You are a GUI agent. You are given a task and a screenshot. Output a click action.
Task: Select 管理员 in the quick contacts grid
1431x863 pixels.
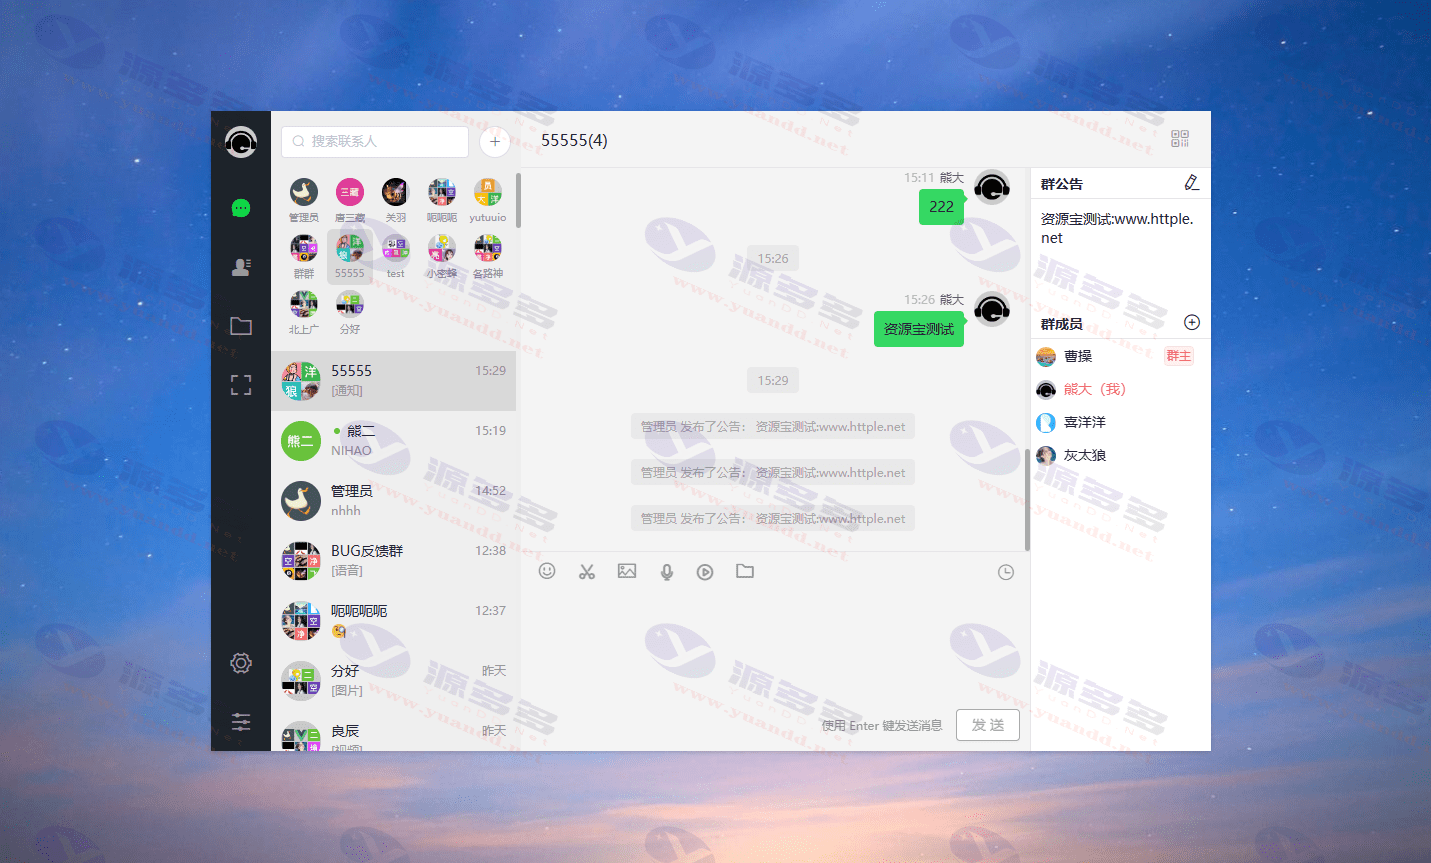click(x=304, y=200)
